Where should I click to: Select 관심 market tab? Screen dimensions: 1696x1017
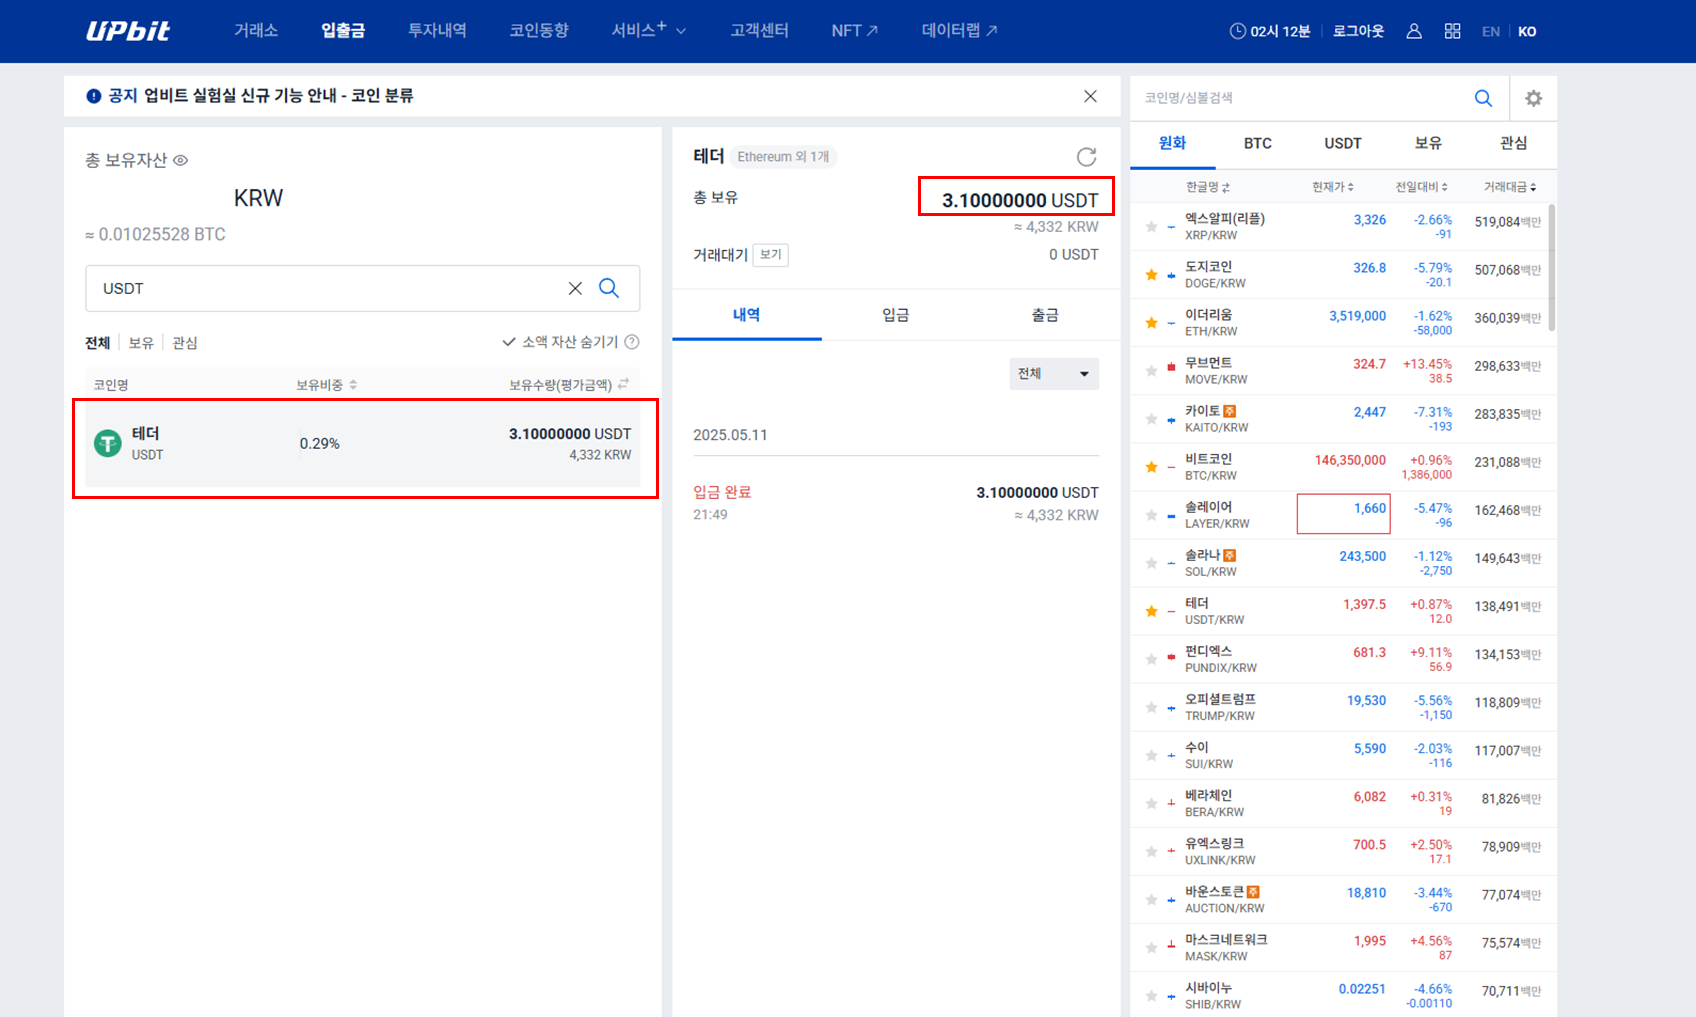(1514, 143)
